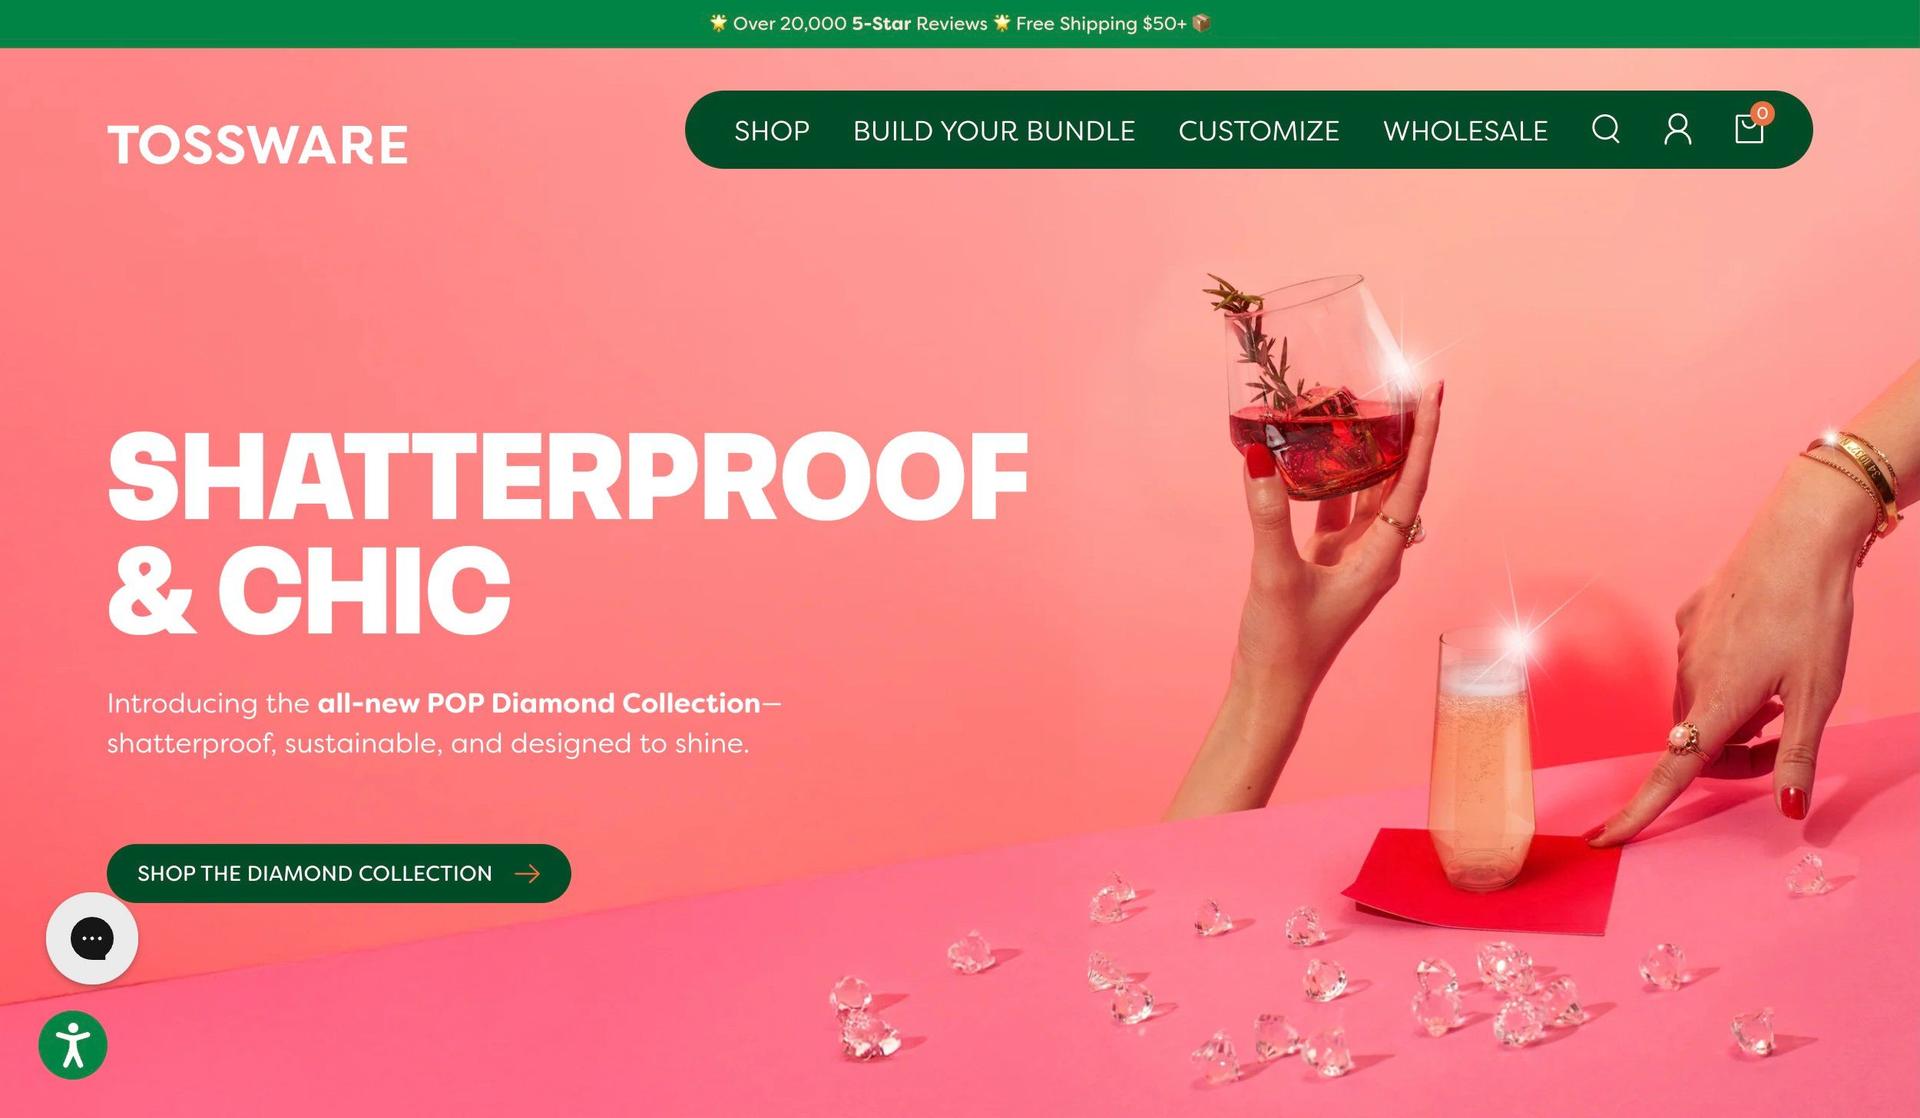Go to BUILD YOUR BUNDLE

(994, 131)
